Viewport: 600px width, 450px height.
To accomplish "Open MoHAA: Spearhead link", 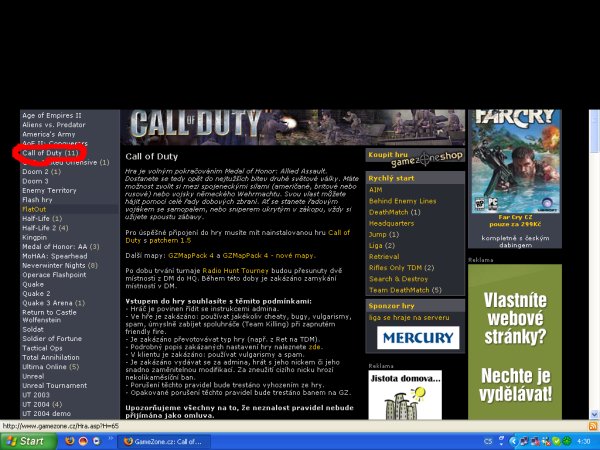I will 54,256.
